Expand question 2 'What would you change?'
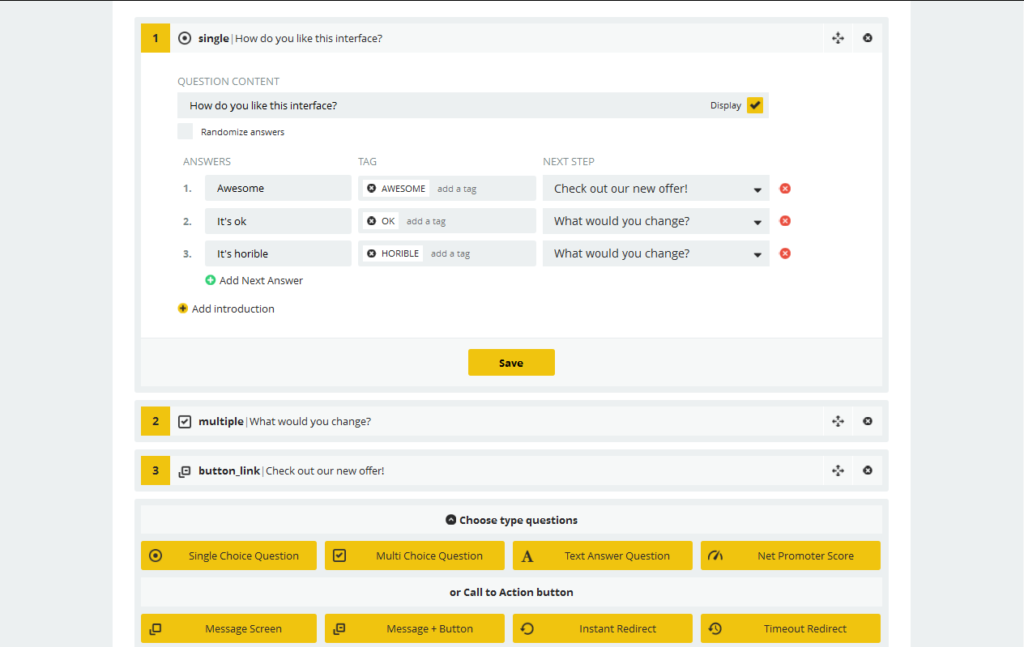This screenshot has height=647, width=1024. 310,422
